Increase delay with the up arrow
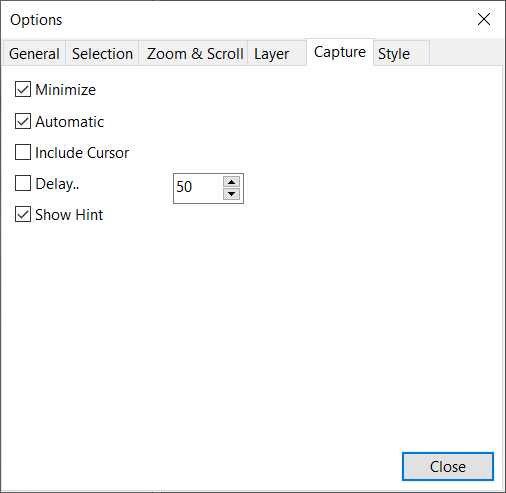Screen dimensions: 506x493 pos(231,182)
